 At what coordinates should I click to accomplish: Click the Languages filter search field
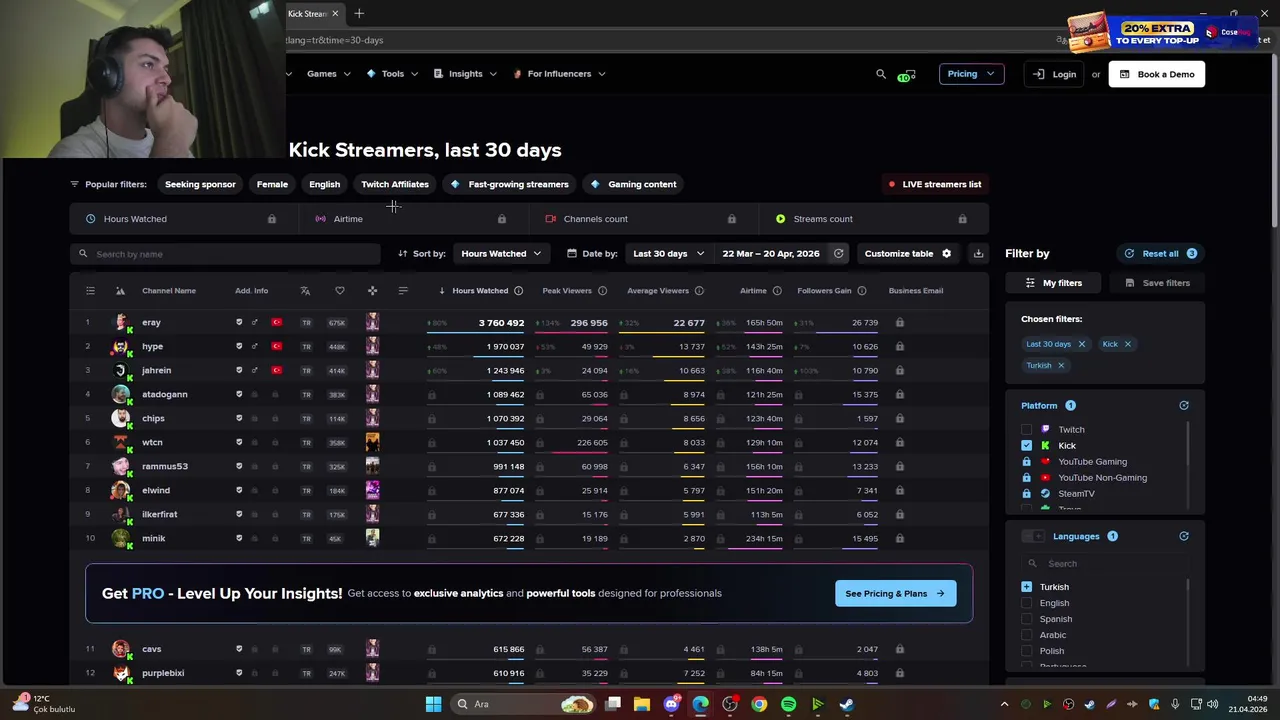click(1104, 564)
